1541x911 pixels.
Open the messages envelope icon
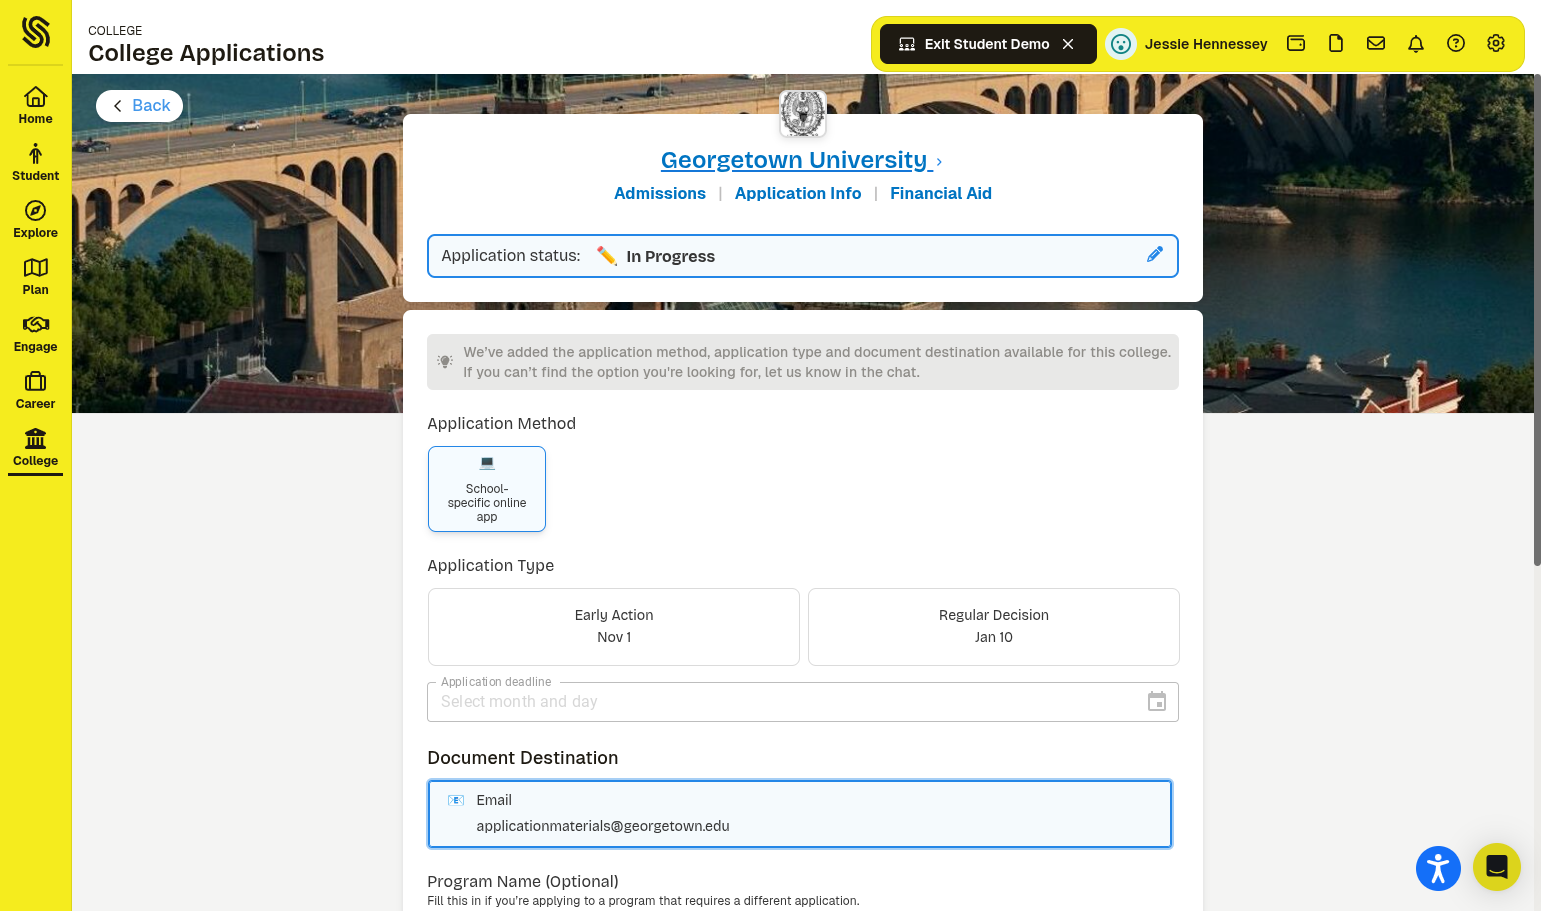click(x=1376, y=43)
